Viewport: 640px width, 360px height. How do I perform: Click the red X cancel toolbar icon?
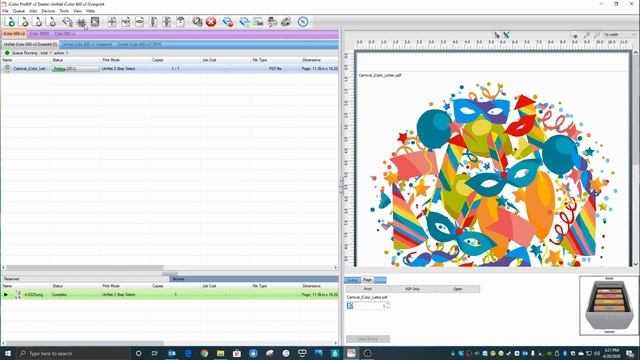click(211, 22)
